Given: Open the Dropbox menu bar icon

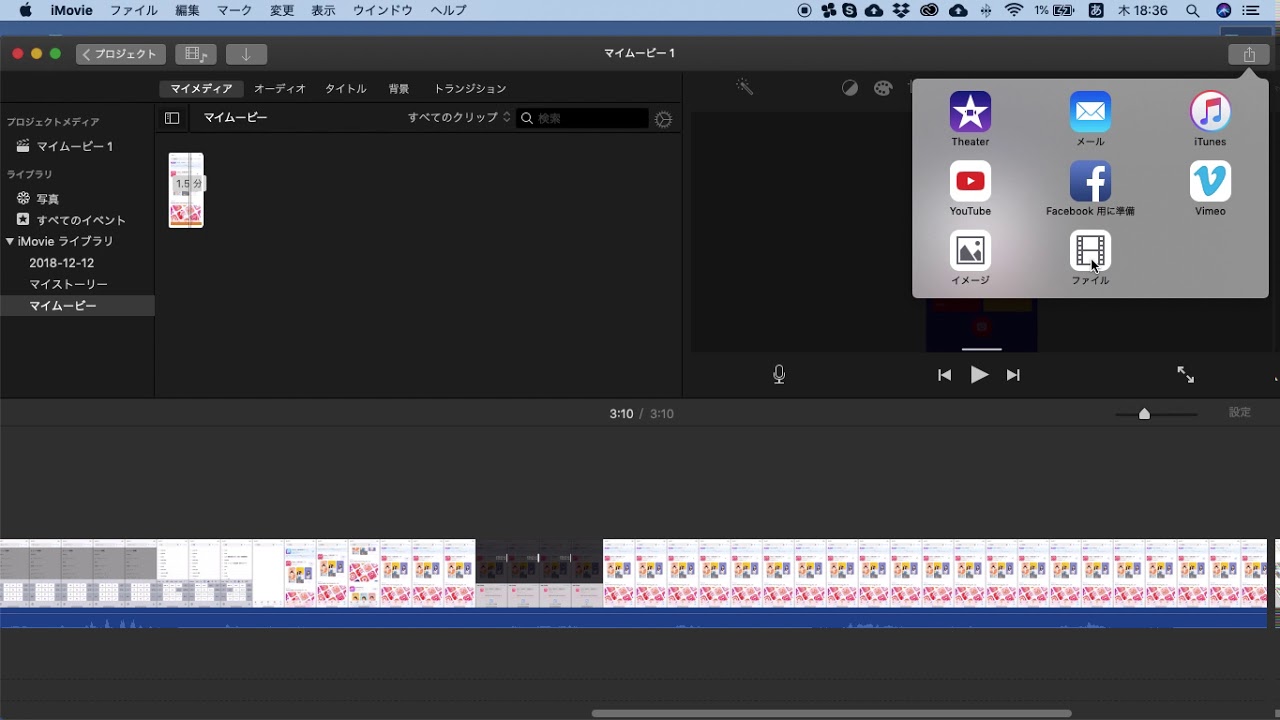Looking at the screenshot, I should point(901,10).
